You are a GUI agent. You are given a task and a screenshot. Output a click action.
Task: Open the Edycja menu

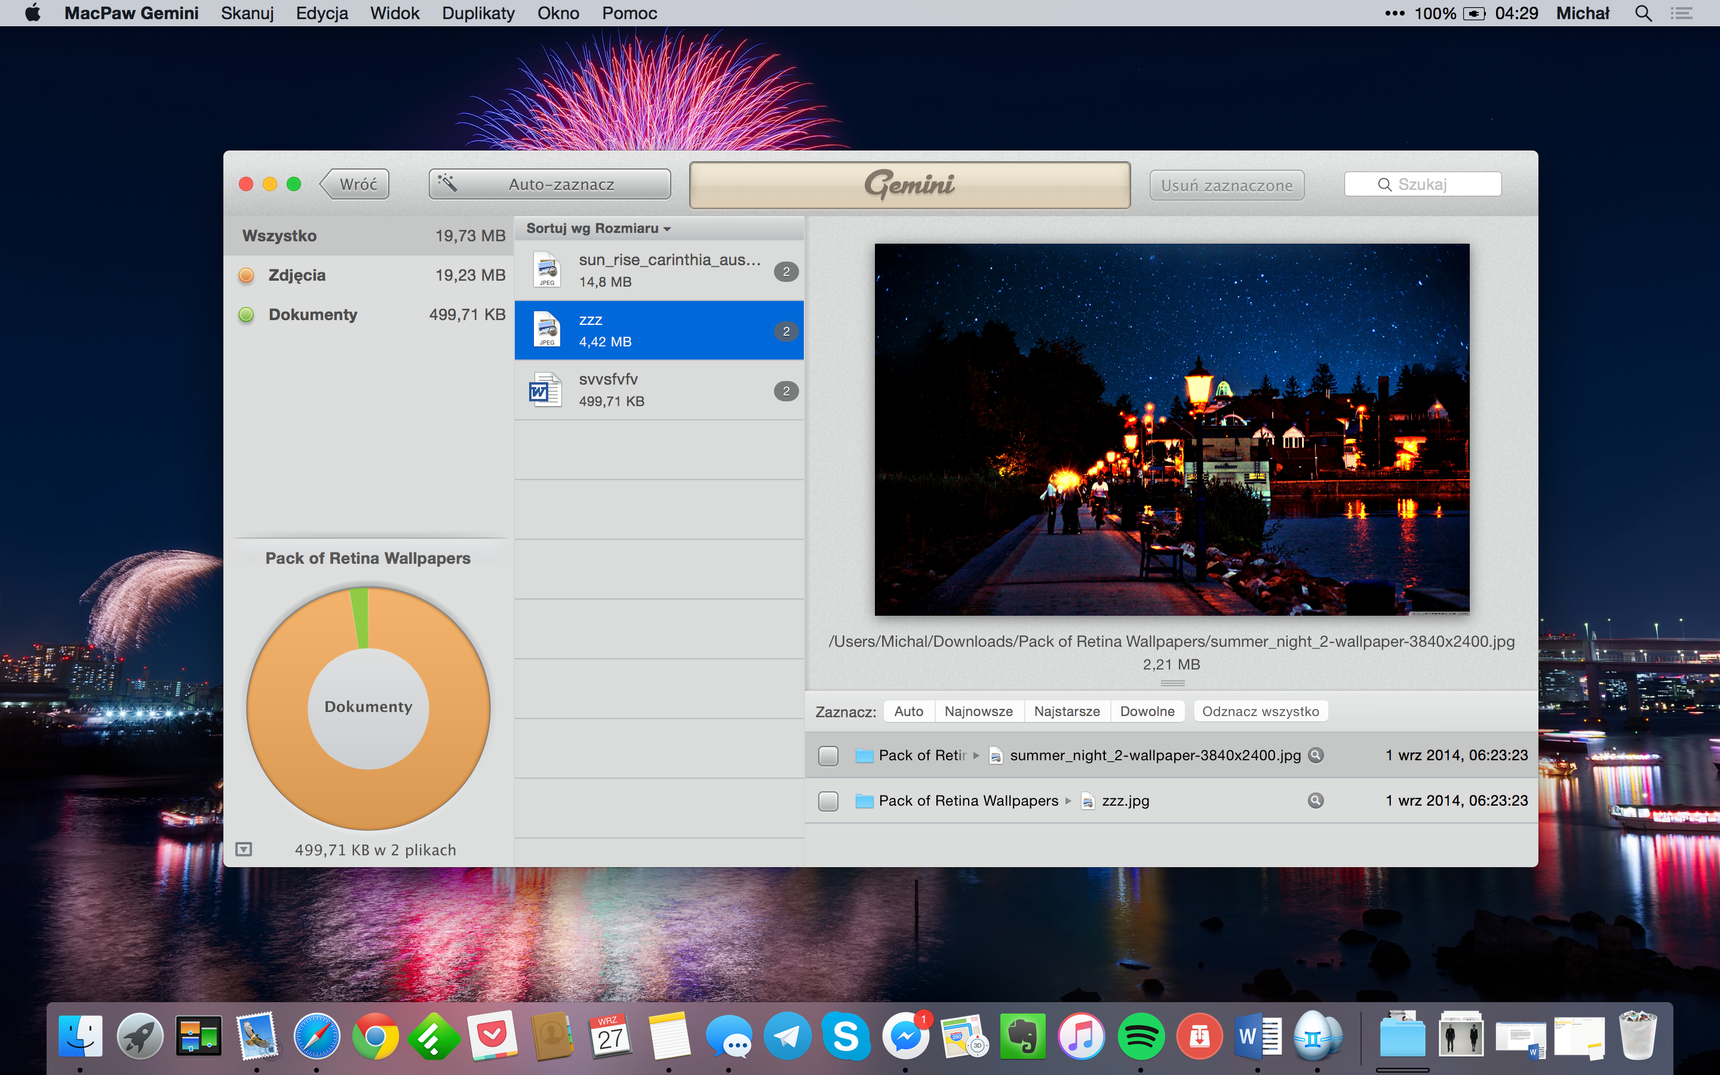click(322, 13)
